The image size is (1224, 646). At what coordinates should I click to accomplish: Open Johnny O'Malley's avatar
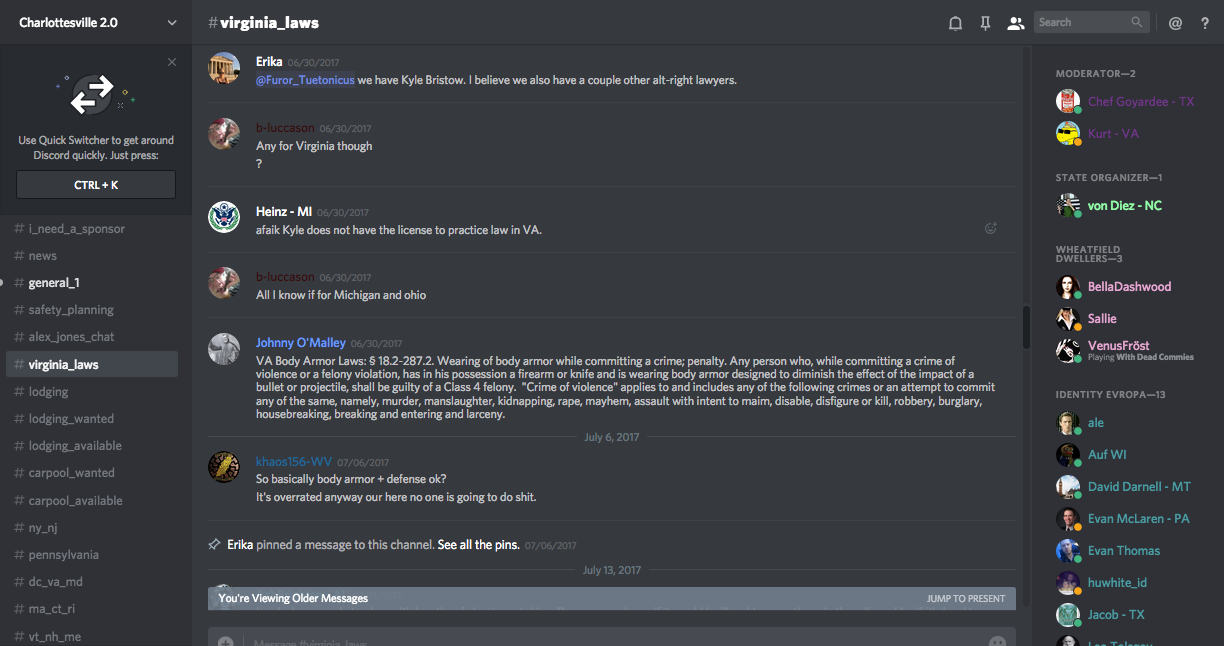224,349
